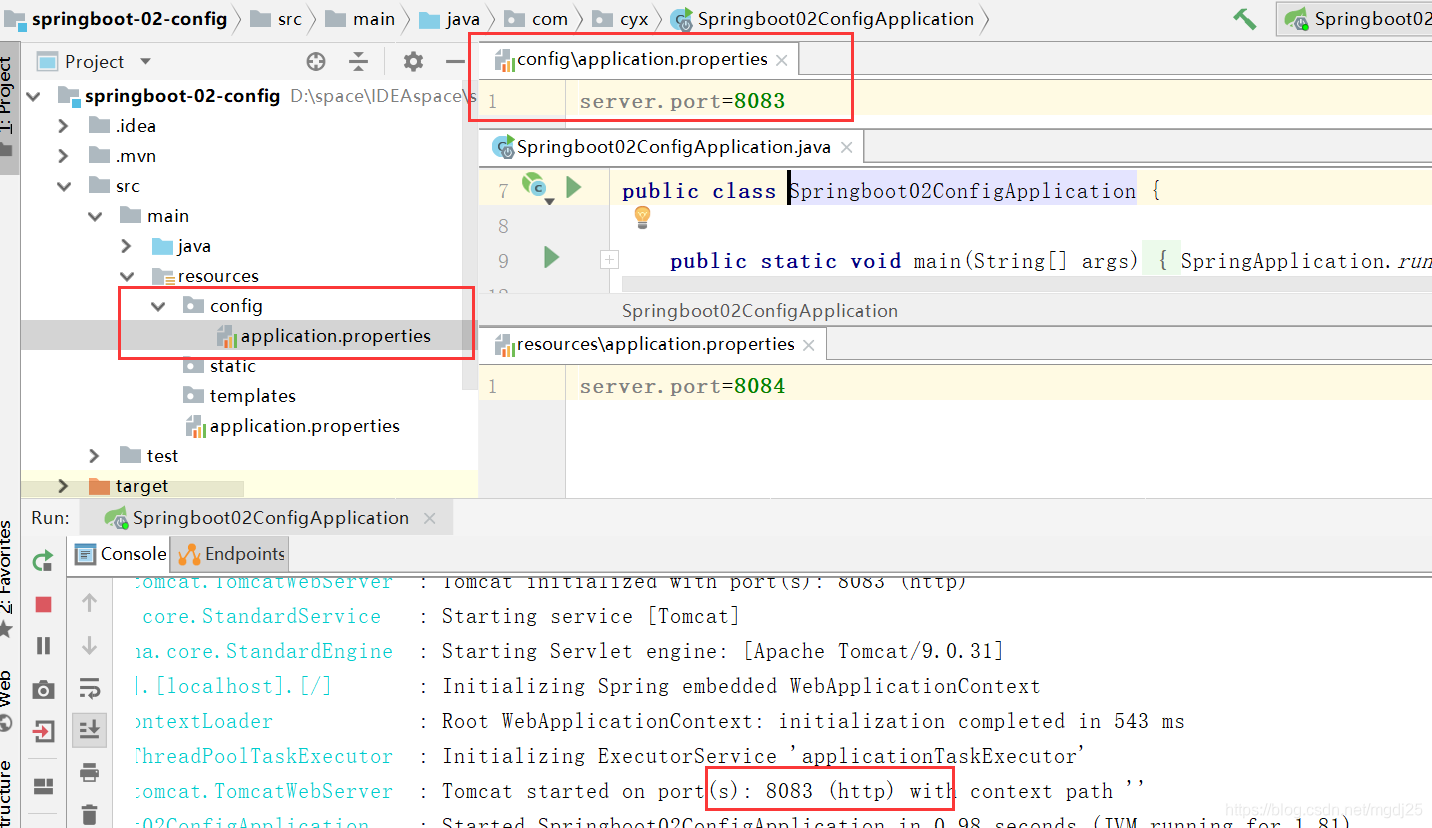
Task: Click java in breadcrumb navigation bar
Action: point(450,19)
